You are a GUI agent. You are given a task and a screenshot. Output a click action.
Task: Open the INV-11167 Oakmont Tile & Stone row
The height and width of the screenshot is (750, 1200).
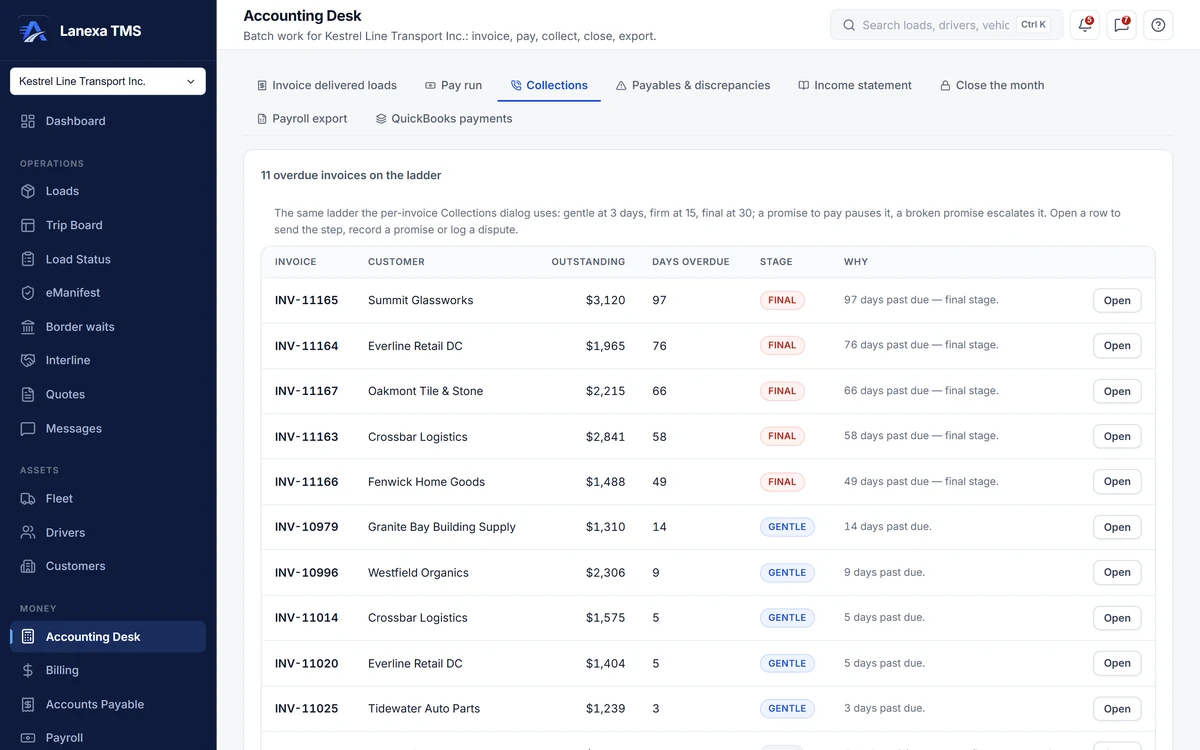1117,392
